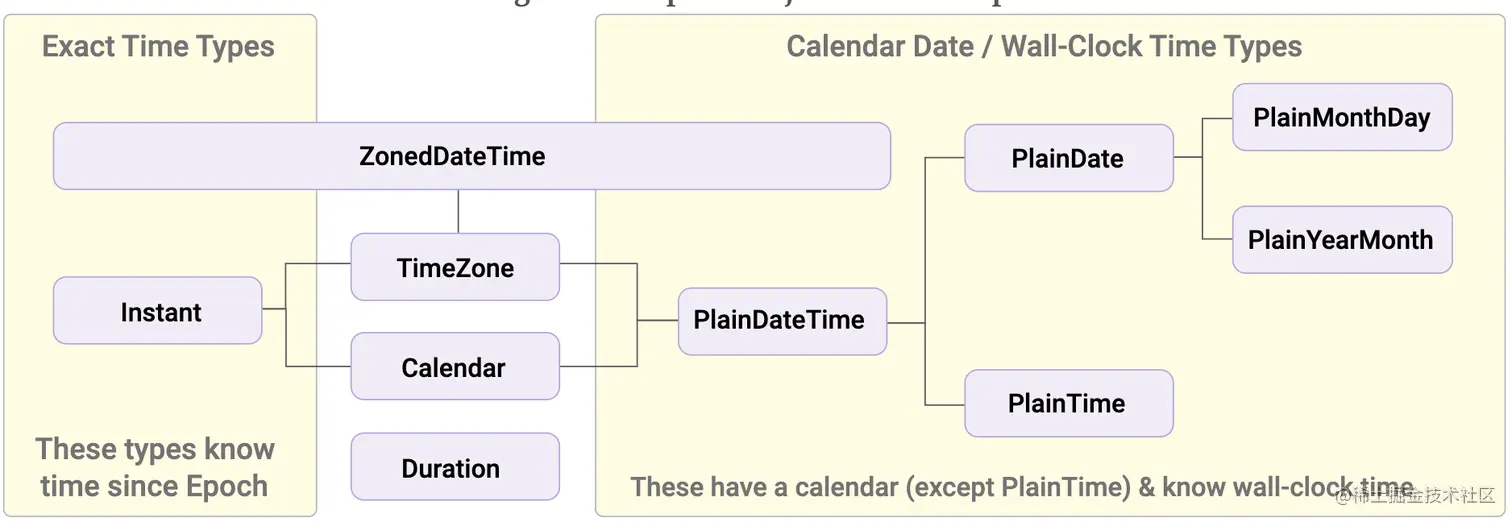Click the line joining Calendar to PlainDateTime

(599, 366)
